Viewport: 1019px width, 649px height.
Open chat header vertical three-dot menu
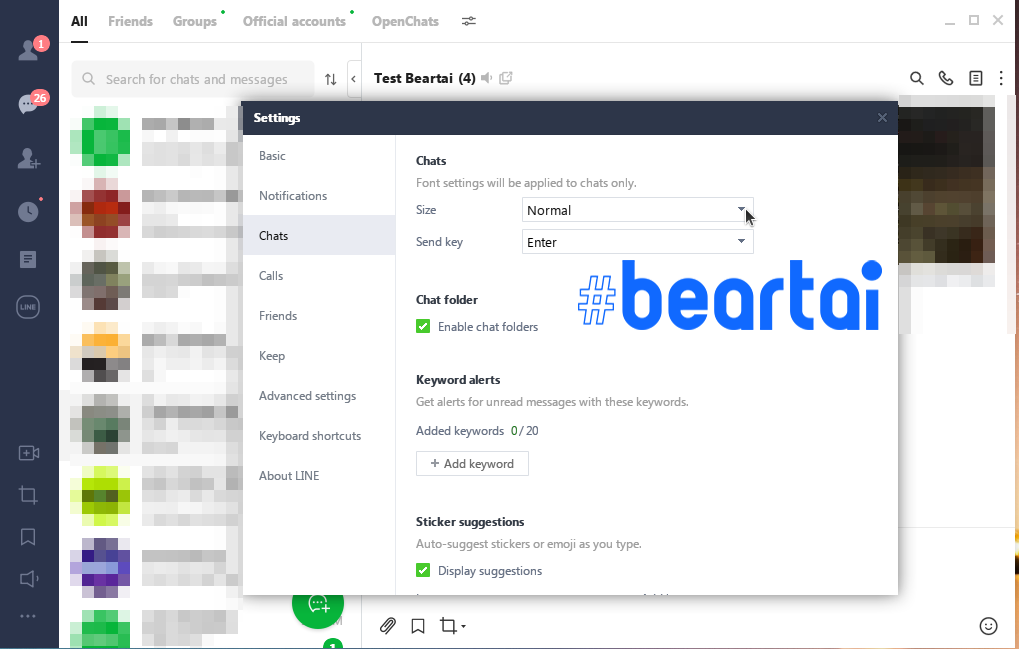coord(1001,78)
